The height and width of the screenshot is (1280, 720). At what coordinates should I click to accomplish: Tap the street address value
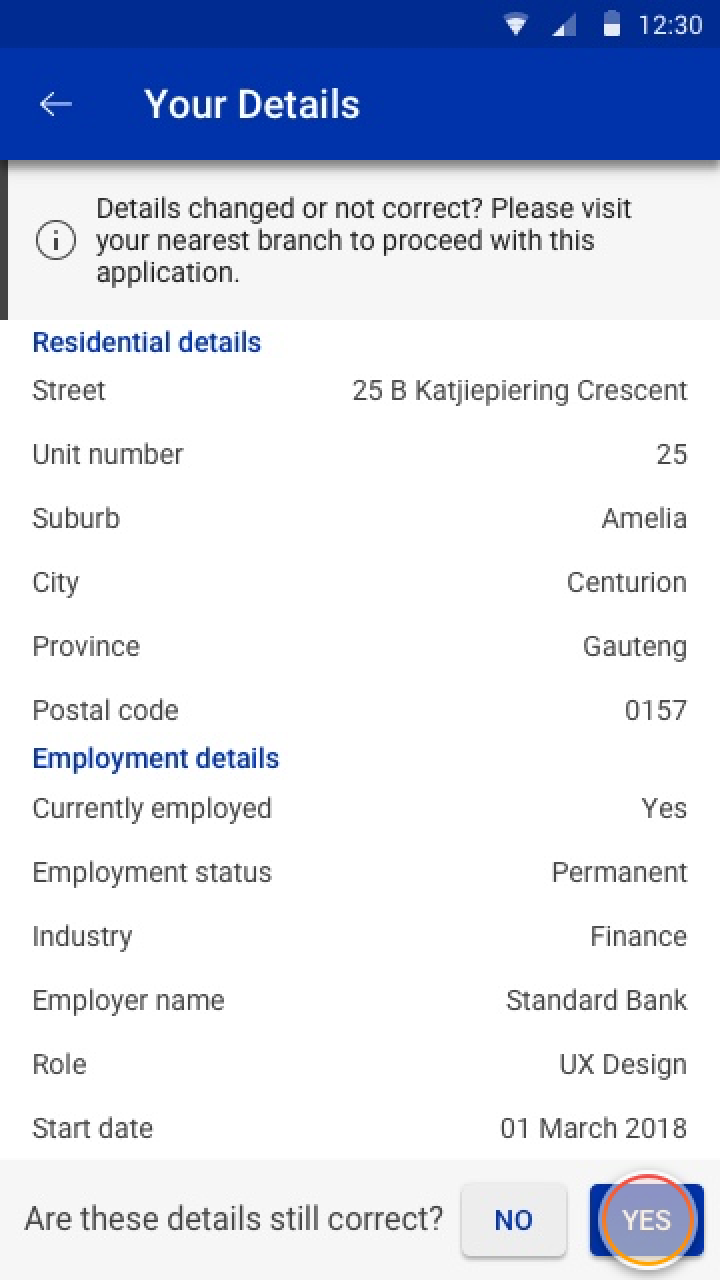point(520,390)
